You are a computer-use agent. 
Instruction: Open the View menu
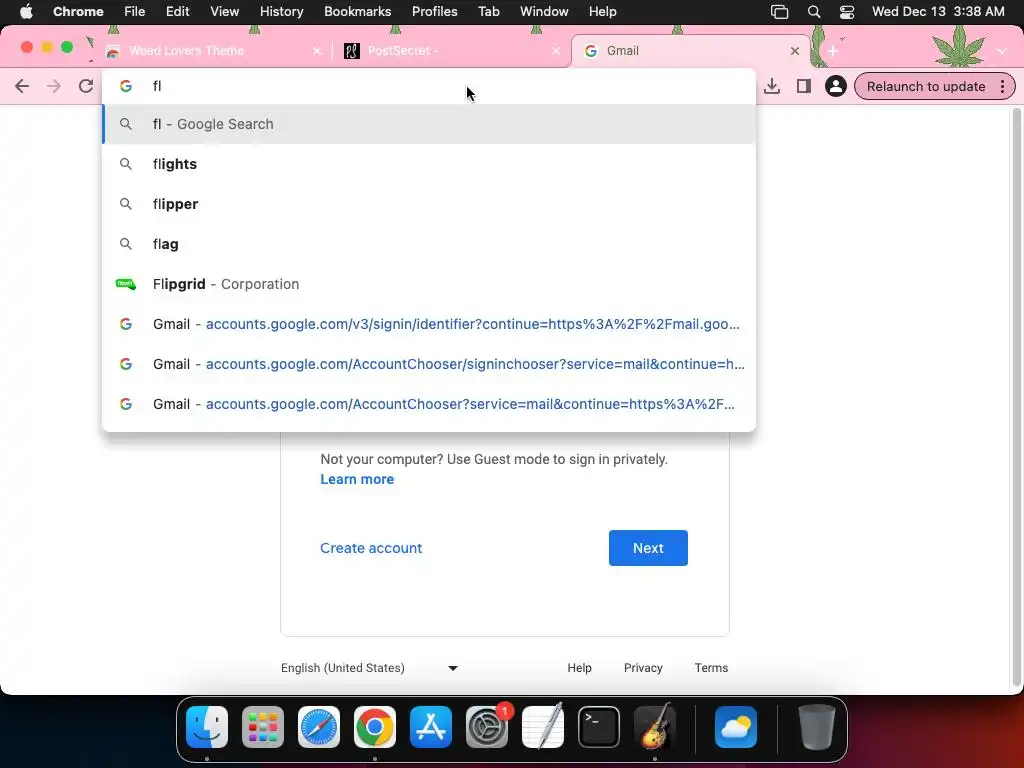click(x=224, y=12)
